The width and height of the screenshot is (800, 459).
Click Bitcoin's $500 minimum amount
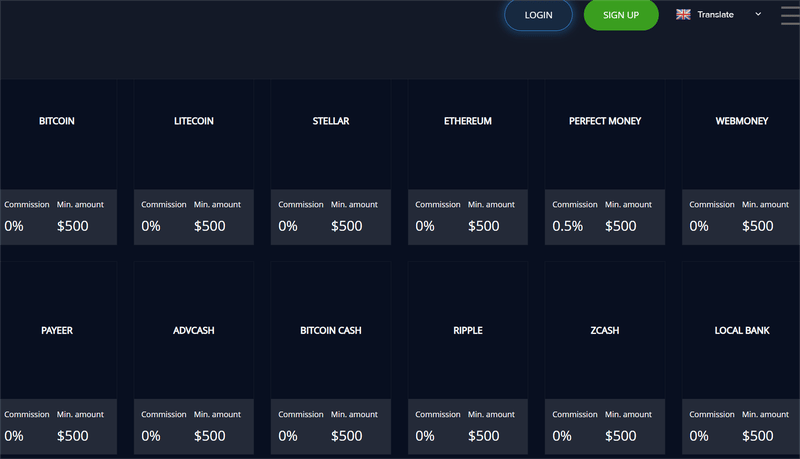point(72,226)
